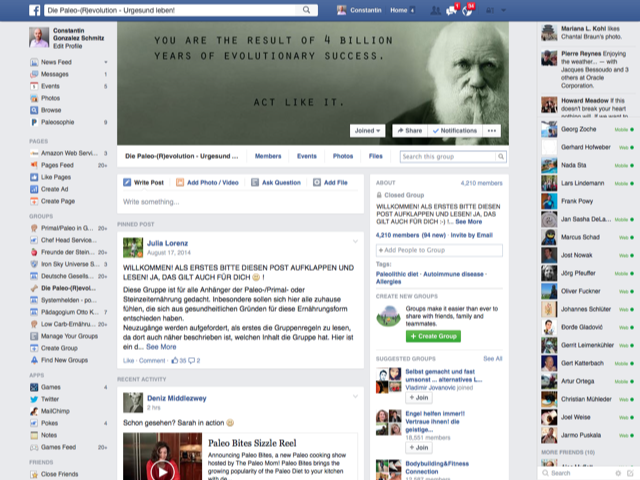Open Paleosophie in left sidebar

click(x=57, y=122)
